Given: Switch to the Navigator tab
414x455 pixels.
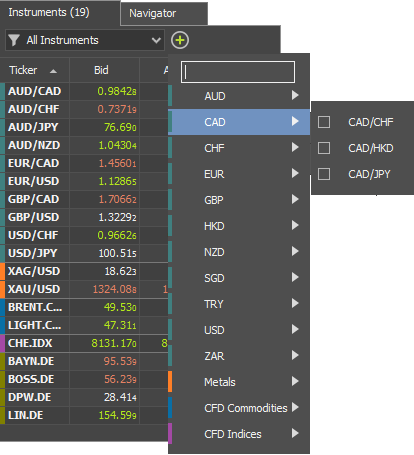Looking at the screenshot, I should click(x=164, y=13).
